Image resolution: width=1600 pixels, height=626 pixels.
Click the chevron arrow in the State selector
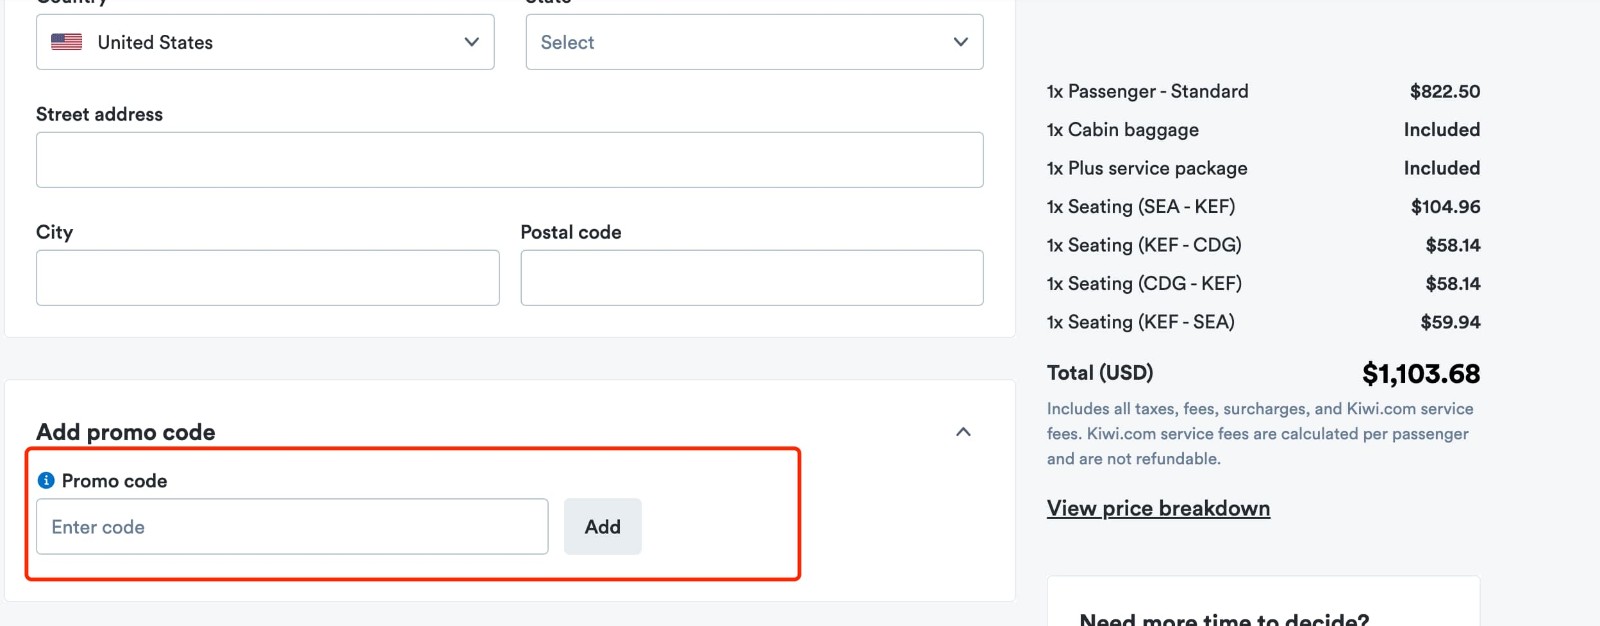coord(960,42)
